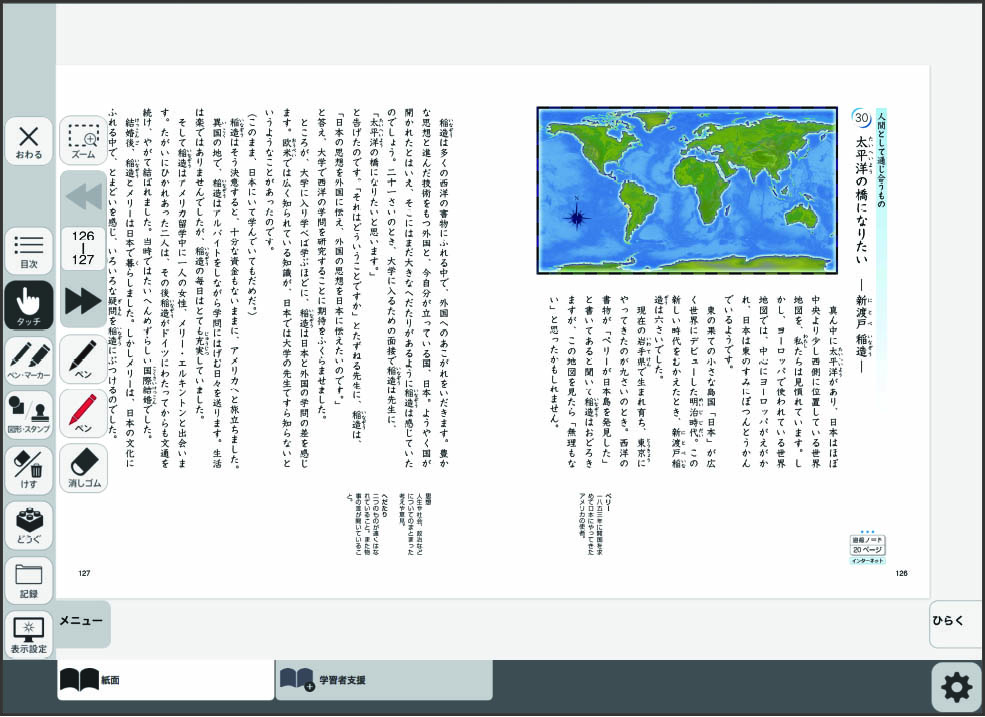Switch to the 紙面 tab
985x717 pixels.
[166, 679]
